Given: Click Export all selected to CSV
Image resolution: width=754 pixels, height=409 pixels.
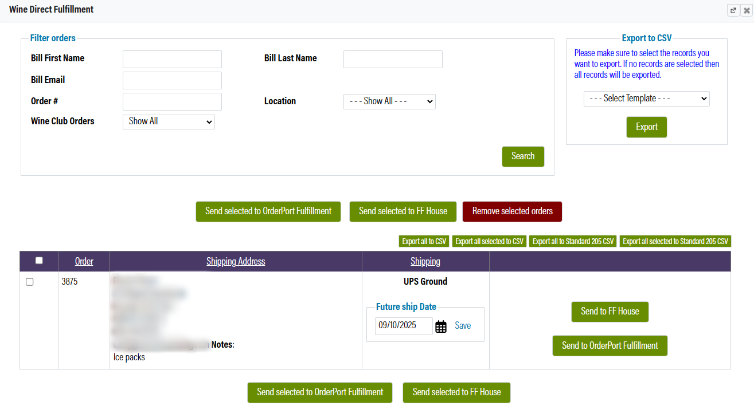Looking at the screenshot, I should [489, 241].
